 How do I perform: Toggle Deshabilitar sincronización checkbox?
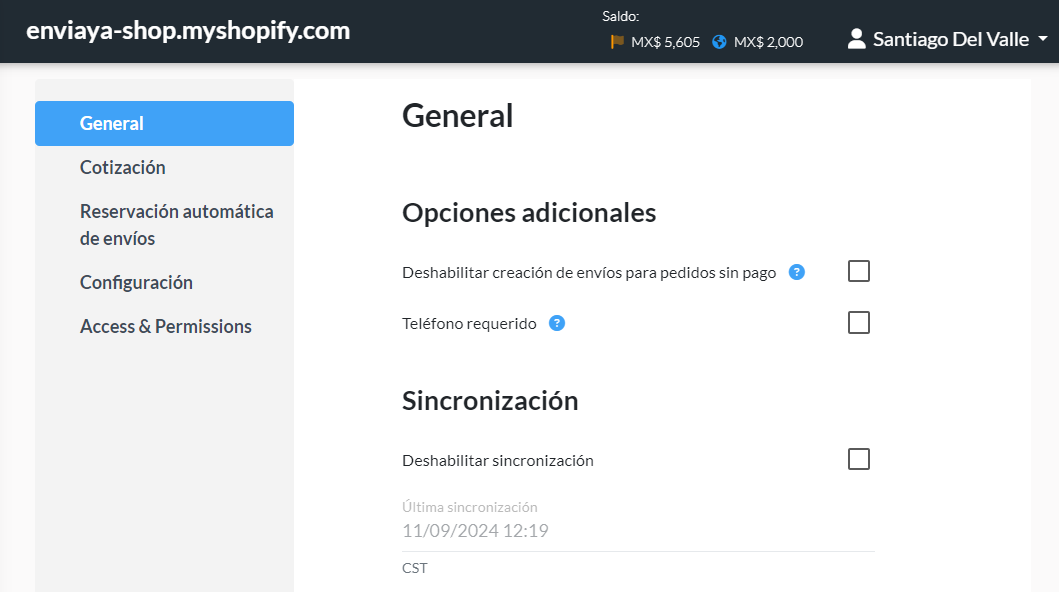858,459
